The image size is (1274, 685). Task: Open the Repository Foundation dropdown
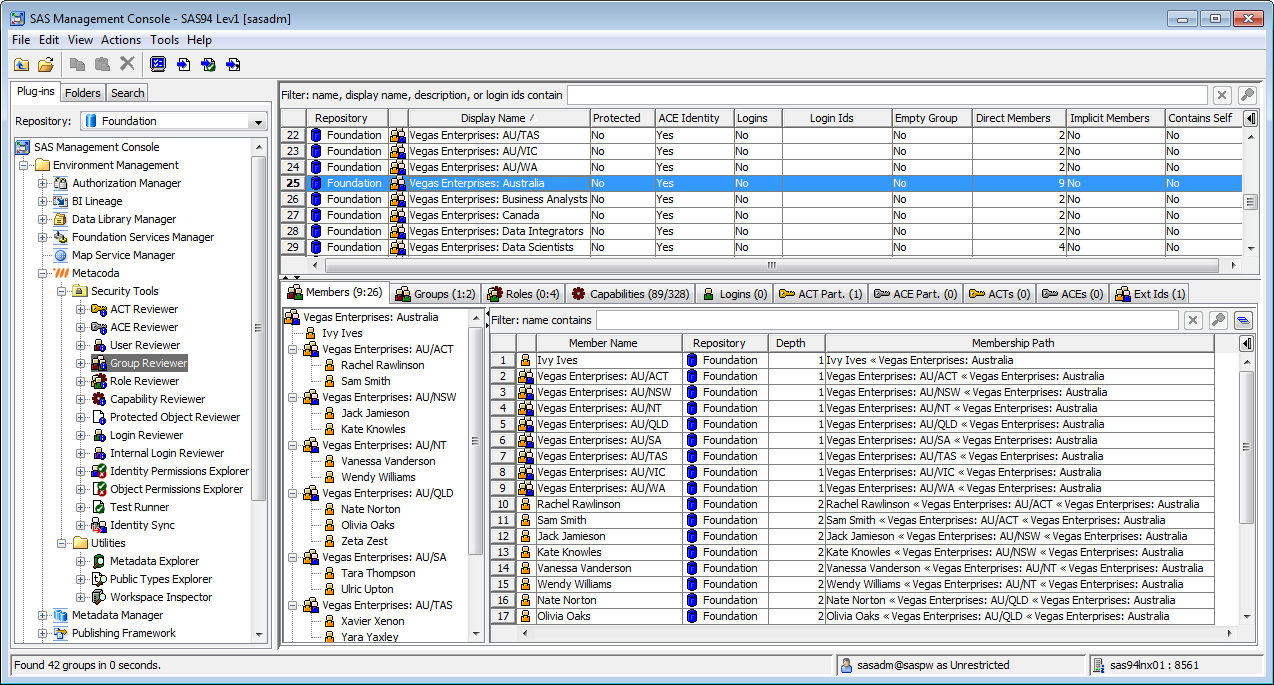click(258, 121)
